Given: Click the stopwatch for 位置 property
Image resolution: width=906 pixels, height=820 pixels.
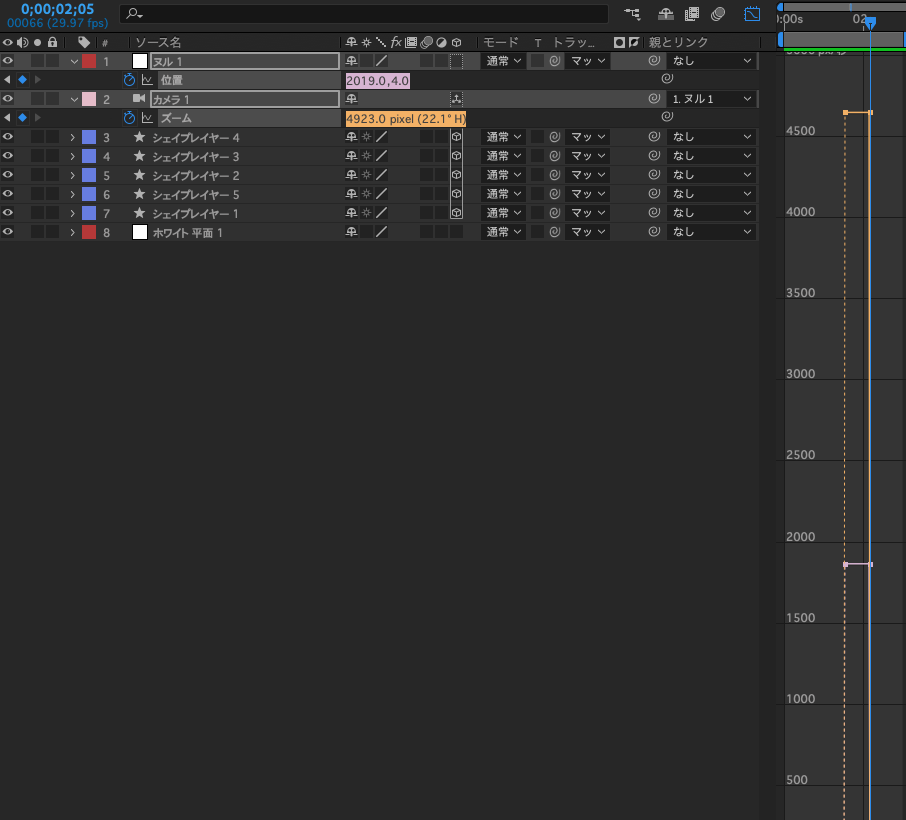Looking at the screenshot, I should click(129, 80).
